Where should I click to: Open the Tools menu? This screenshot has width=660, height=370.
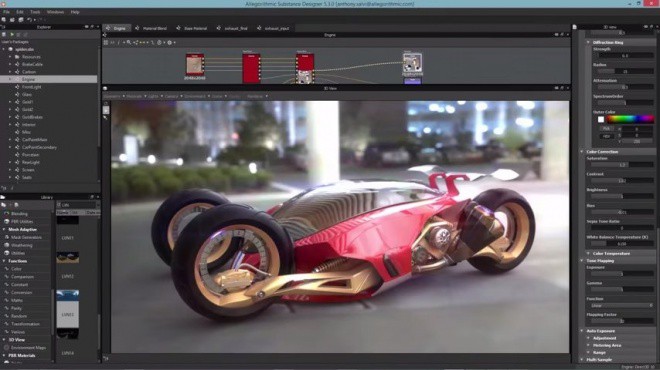35,12
